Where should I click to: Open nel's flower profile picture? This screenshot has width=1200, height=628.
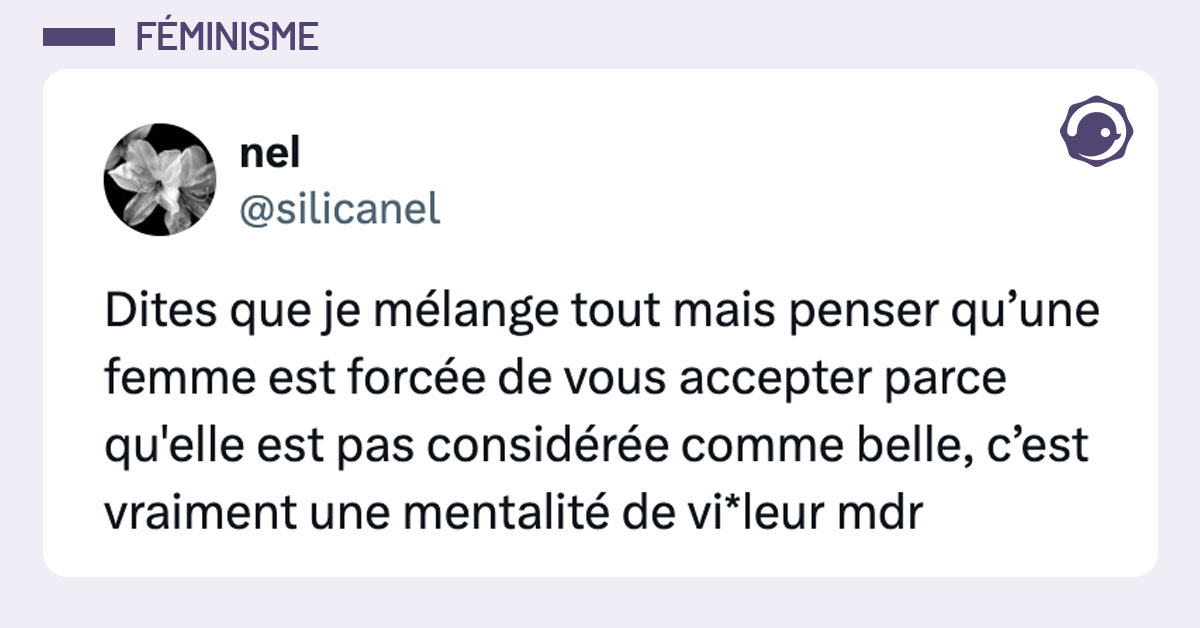tap(160, 180)
